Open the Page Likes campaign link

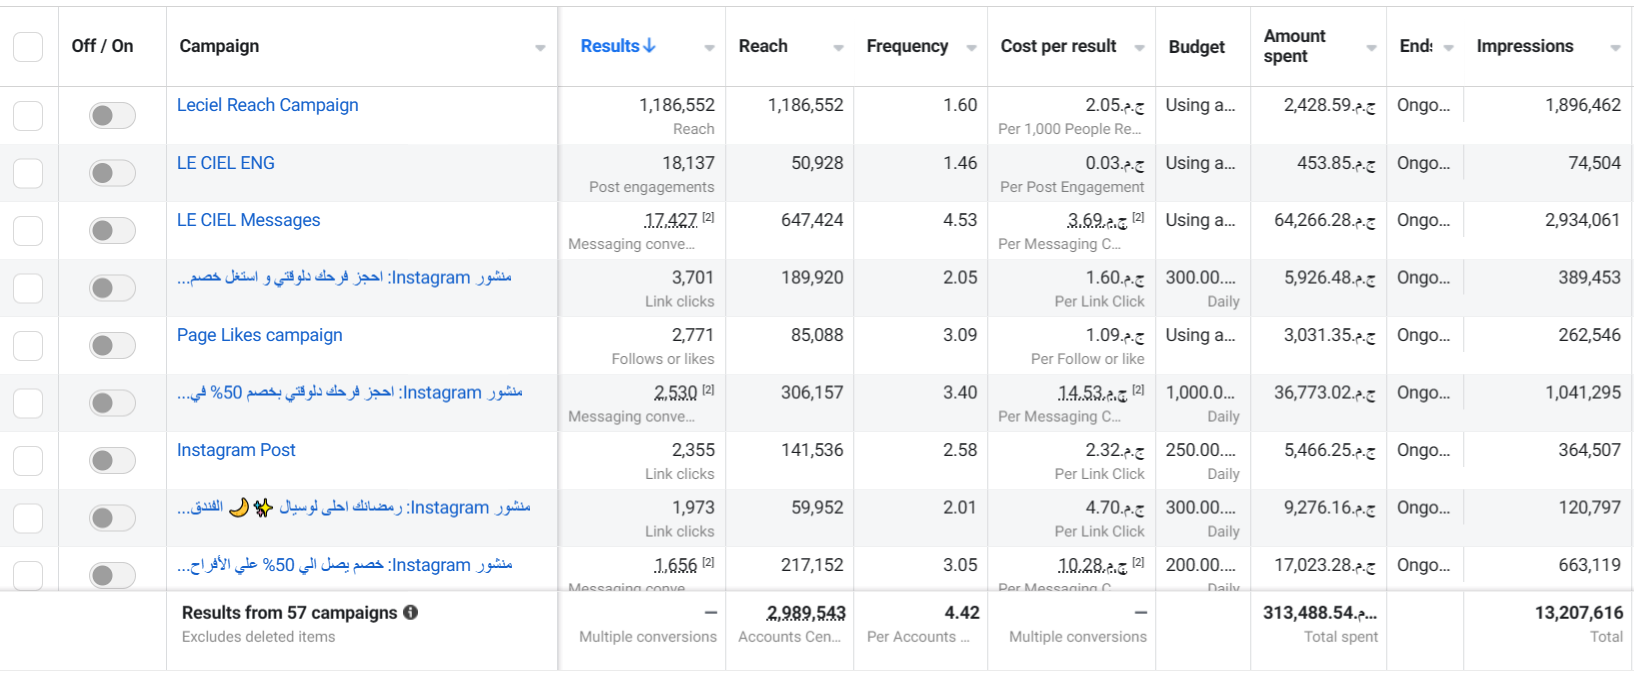259,335
